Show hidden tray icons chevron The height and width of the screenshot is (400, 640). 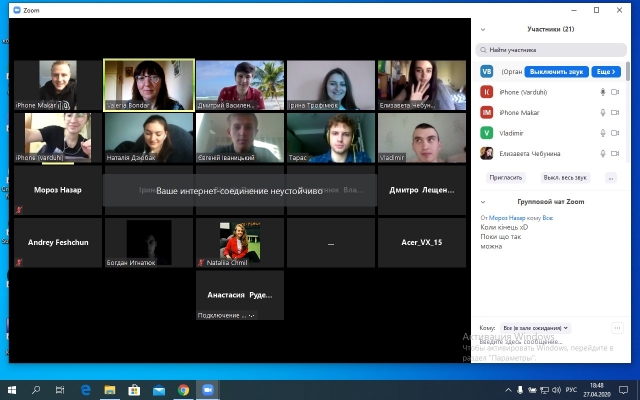point(508,390)
